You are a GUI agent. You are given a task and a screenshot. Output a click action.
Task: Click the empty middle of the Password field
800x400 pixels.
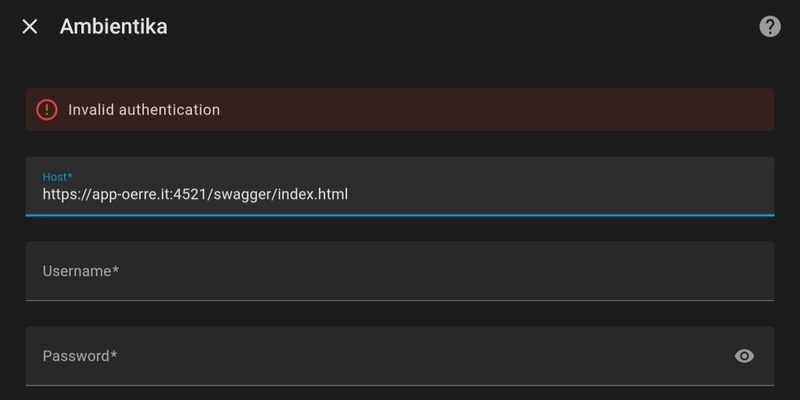[x=400, y=356]
